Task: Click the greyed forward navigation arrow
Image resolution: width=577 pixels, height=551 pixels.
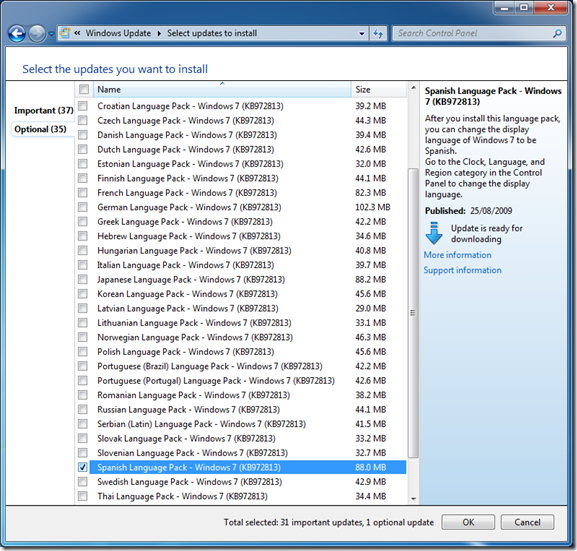Action: [x=37, y=34]
